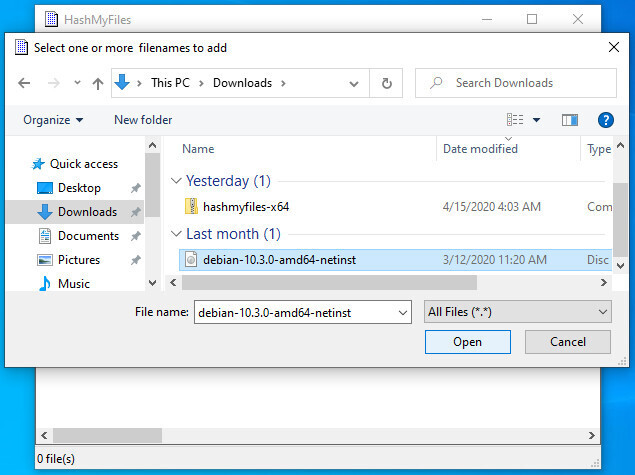Click the Open button
The height and width of the screenshot is (475, 635).
pyautogui.click(x=468, y=342)
